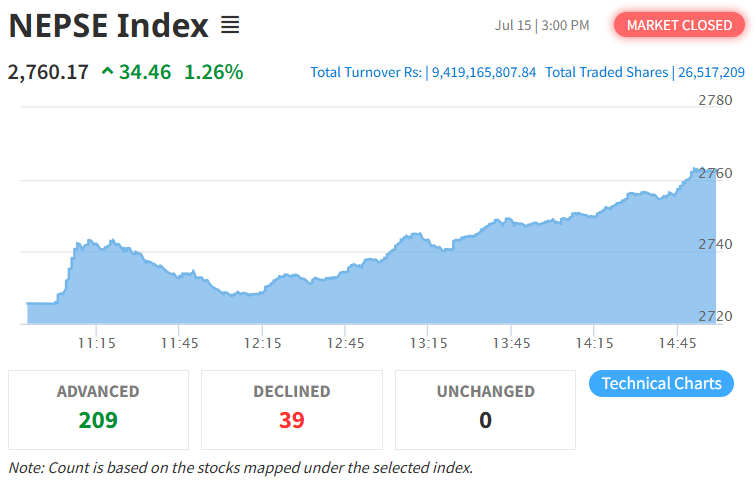Open the Technical Charts button
Screen dimensions: 756x484
click(661, 384)
